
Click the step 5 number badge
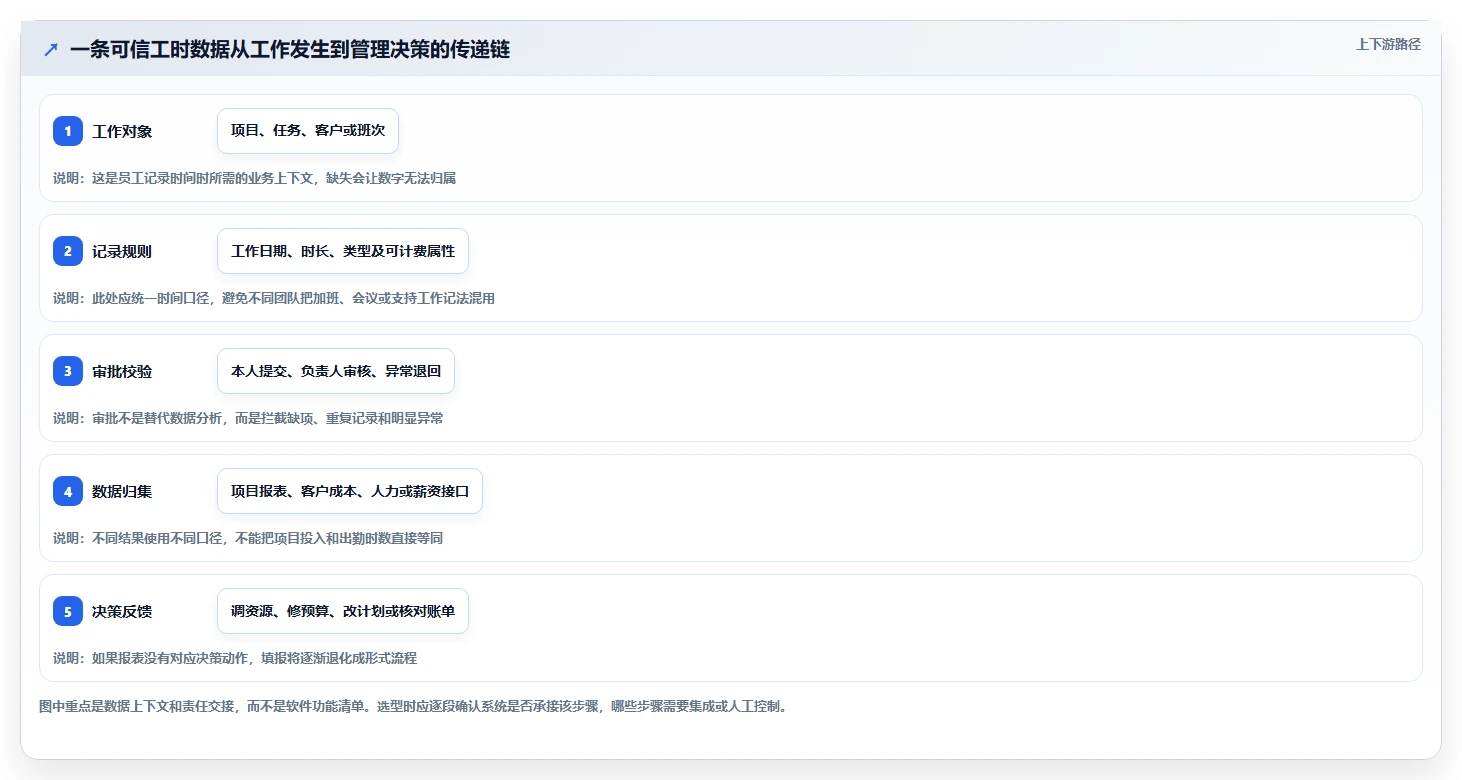(x=68, y=611)
